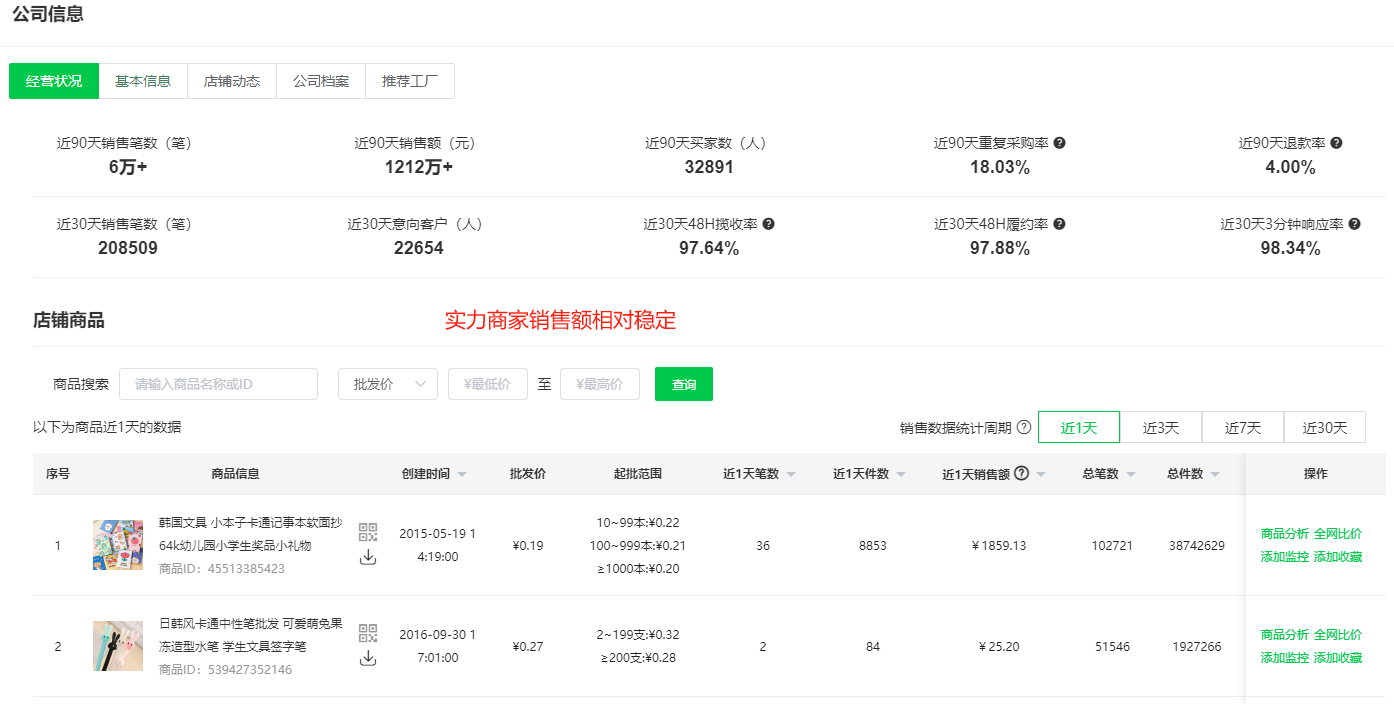1394x704 pixels.
Task: Click help icon beside 近90天重复采购率
Action: pyautogui.click(x=1060, y=143)
